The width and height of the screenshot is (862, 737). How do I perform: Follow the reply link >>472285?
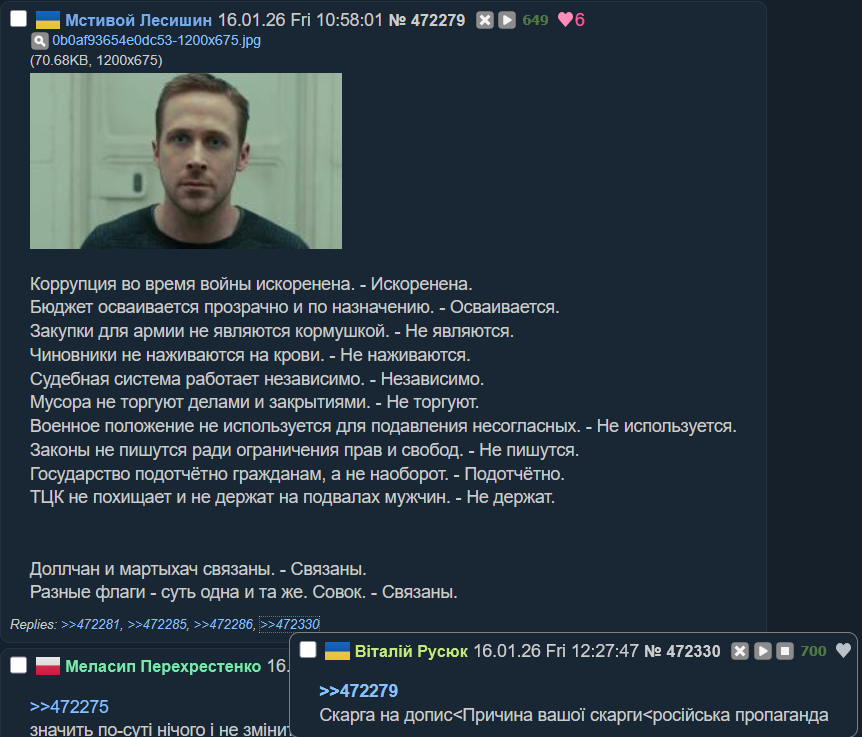pyautogui.click(x=157, y=624)
